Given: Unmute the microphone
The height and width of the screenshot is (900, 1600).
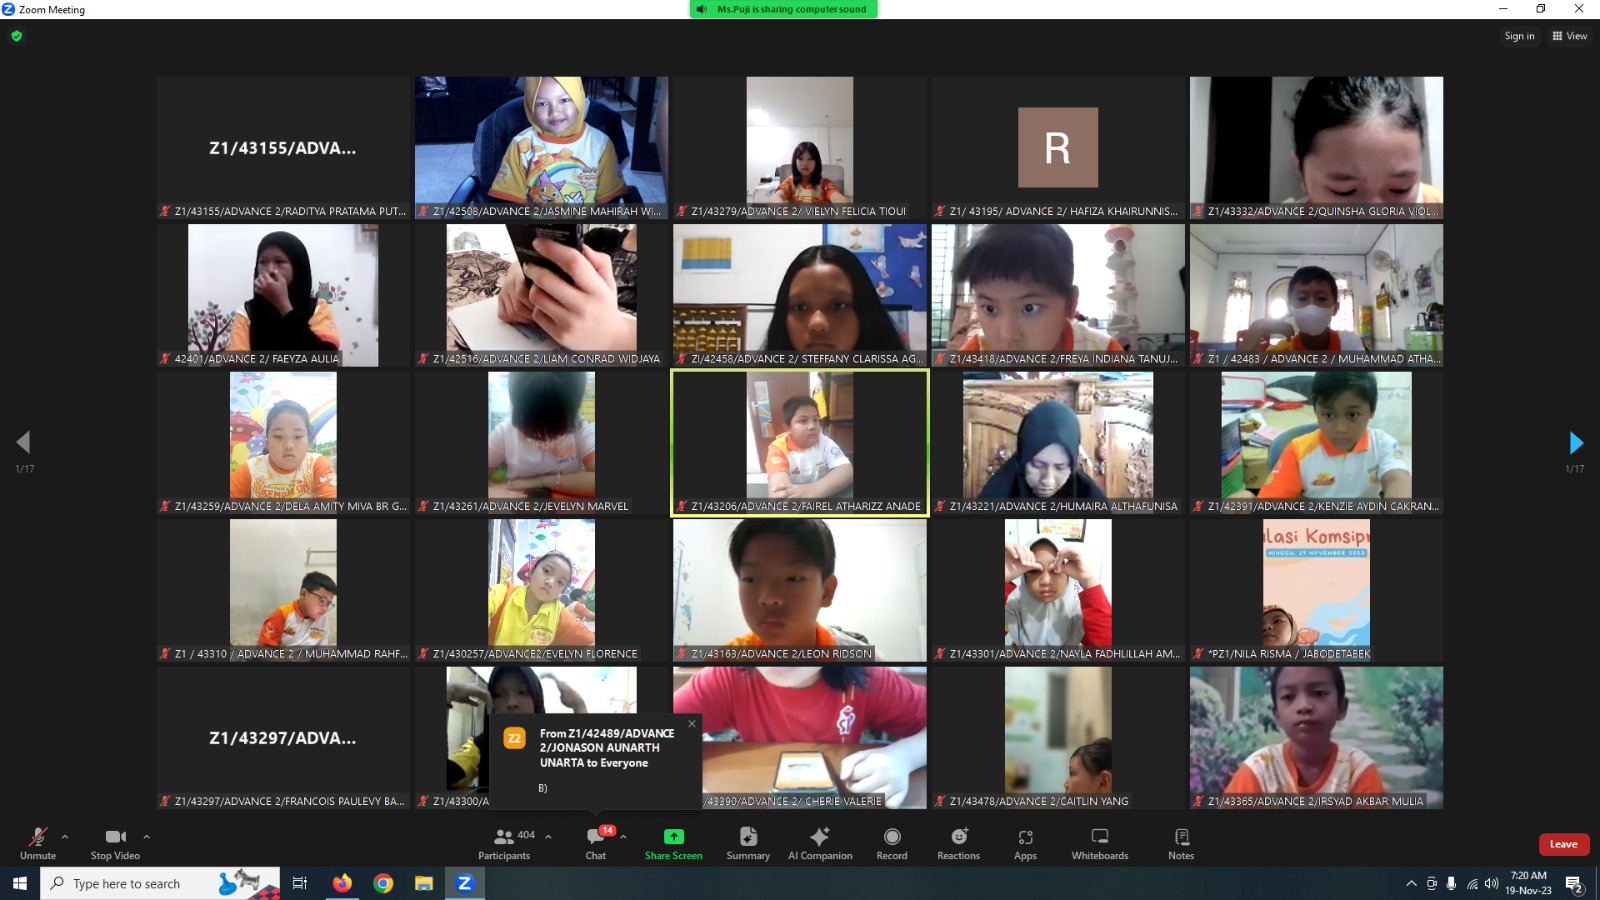Looking at the screenshot, I should click(38, 838).
